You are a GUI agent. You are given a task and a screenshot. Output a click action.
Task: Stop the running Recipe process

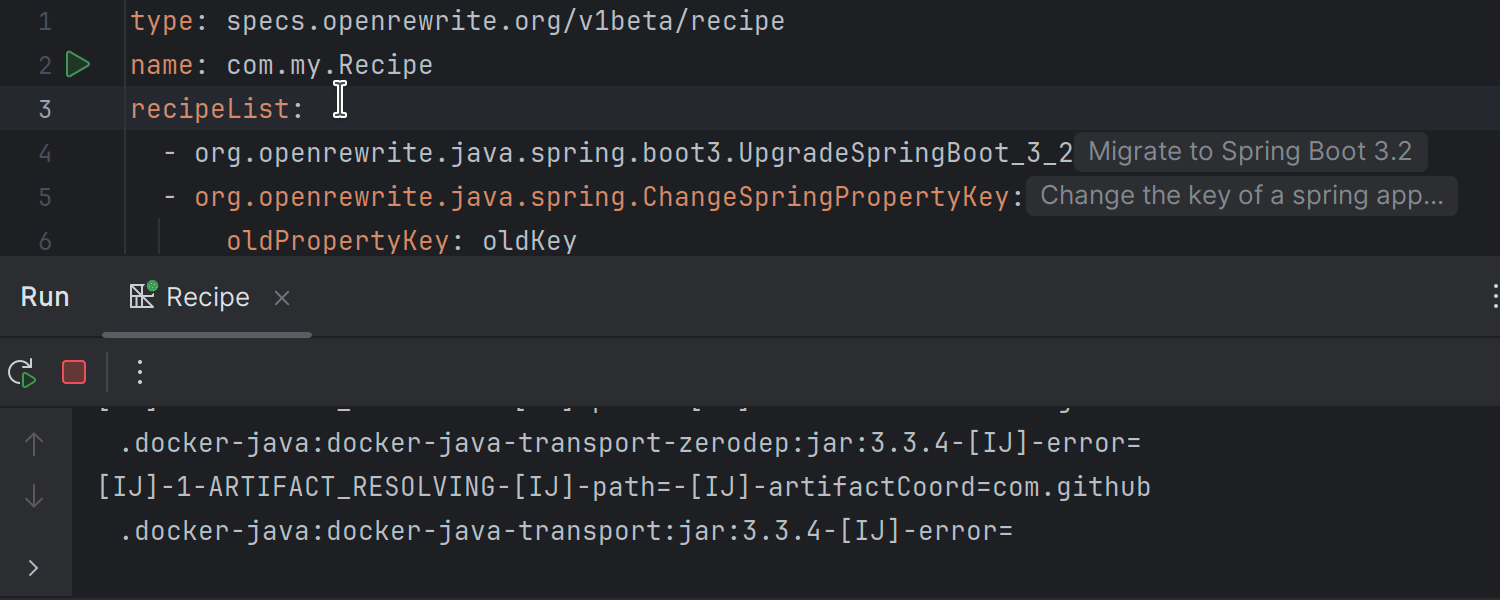pyautogui.click(x=74, y=373)
